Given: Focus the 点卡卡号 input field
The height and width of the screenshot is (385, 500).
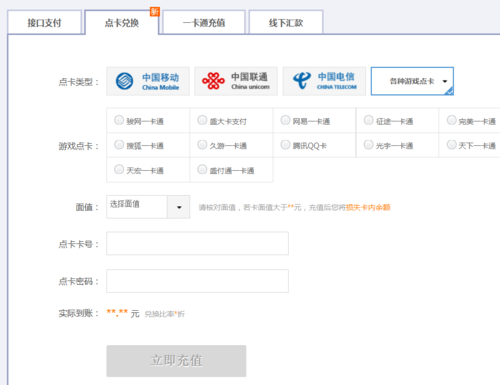Looking at the screenshot, I should pyautogui.click(x=197, y=243).
